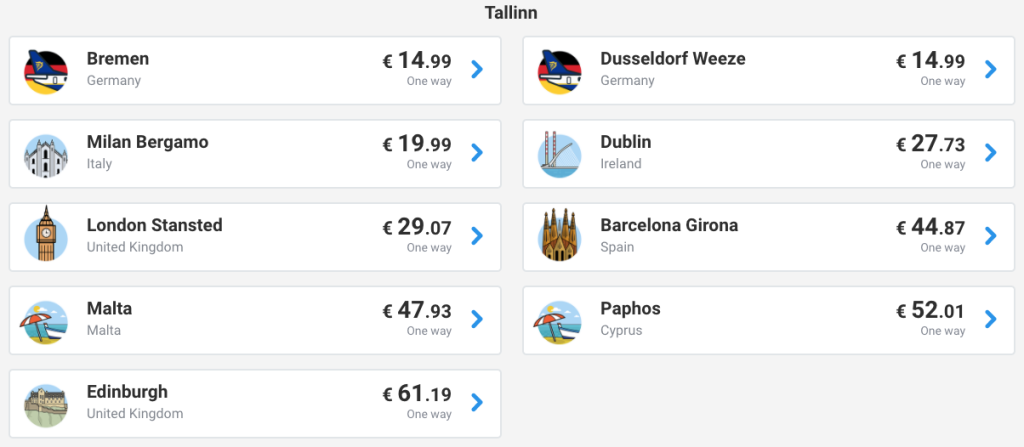Click the Barcelona Girona destination name
The height and width of the screenshot is (447, 1024).
click(x=669, y=225)
